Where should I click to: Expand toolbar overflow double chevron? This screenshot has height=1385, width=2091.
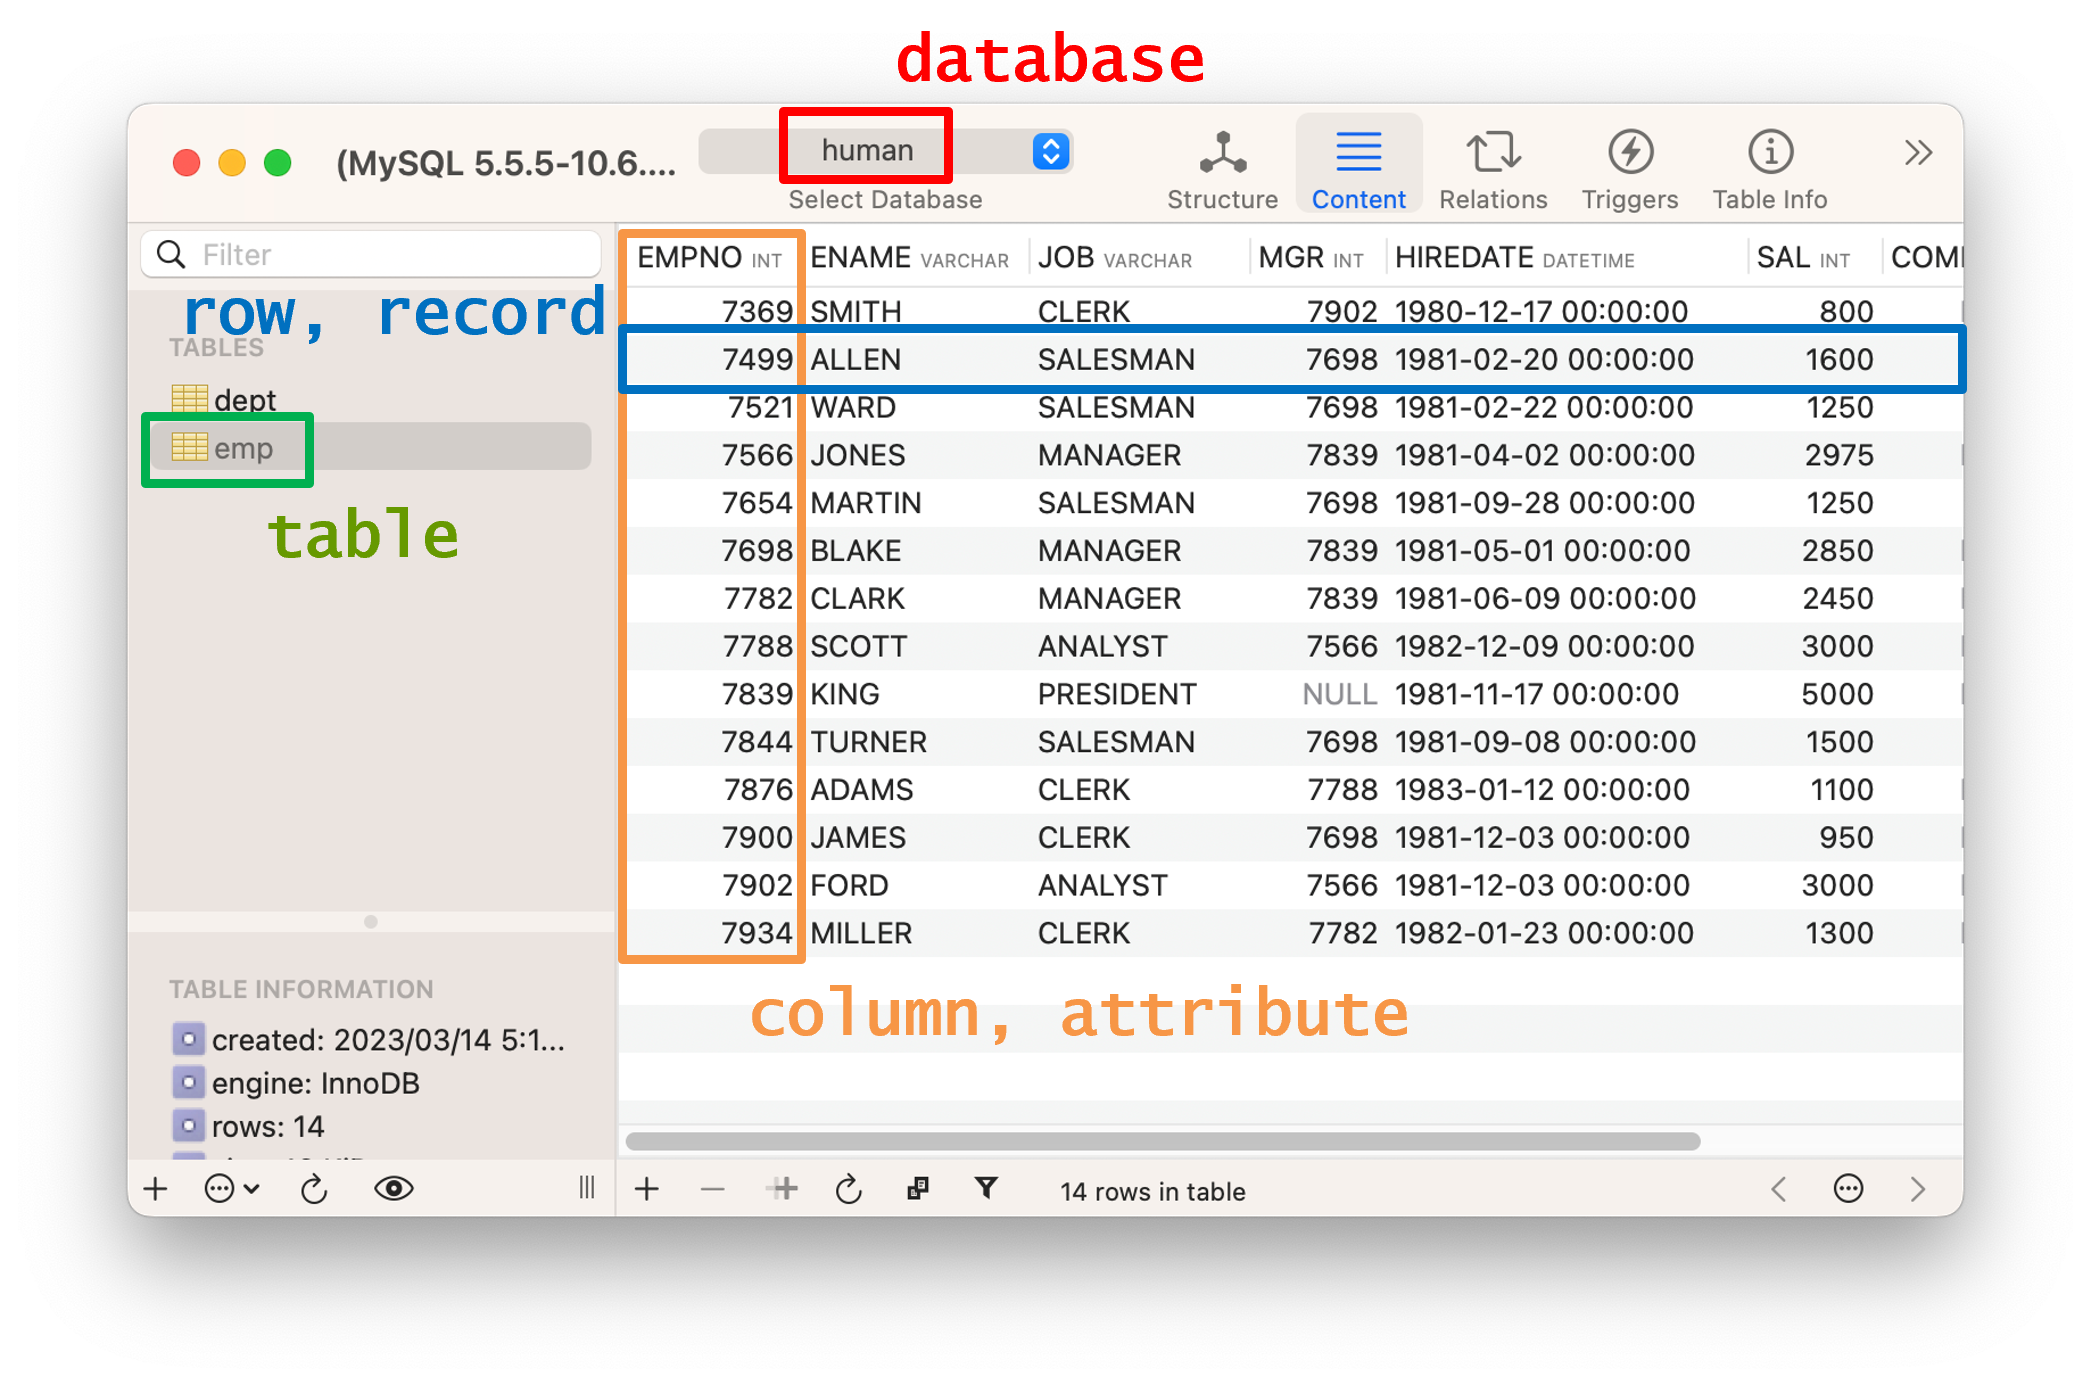click(1917, 153)
